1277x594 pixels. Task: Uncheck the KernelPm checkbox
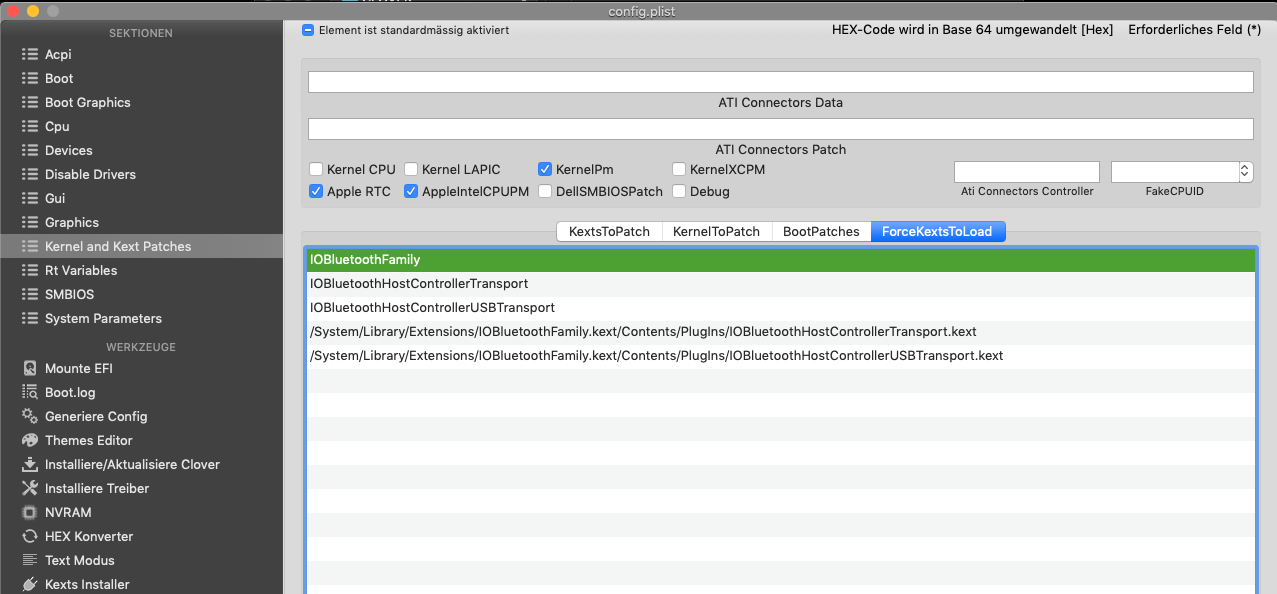545,169
